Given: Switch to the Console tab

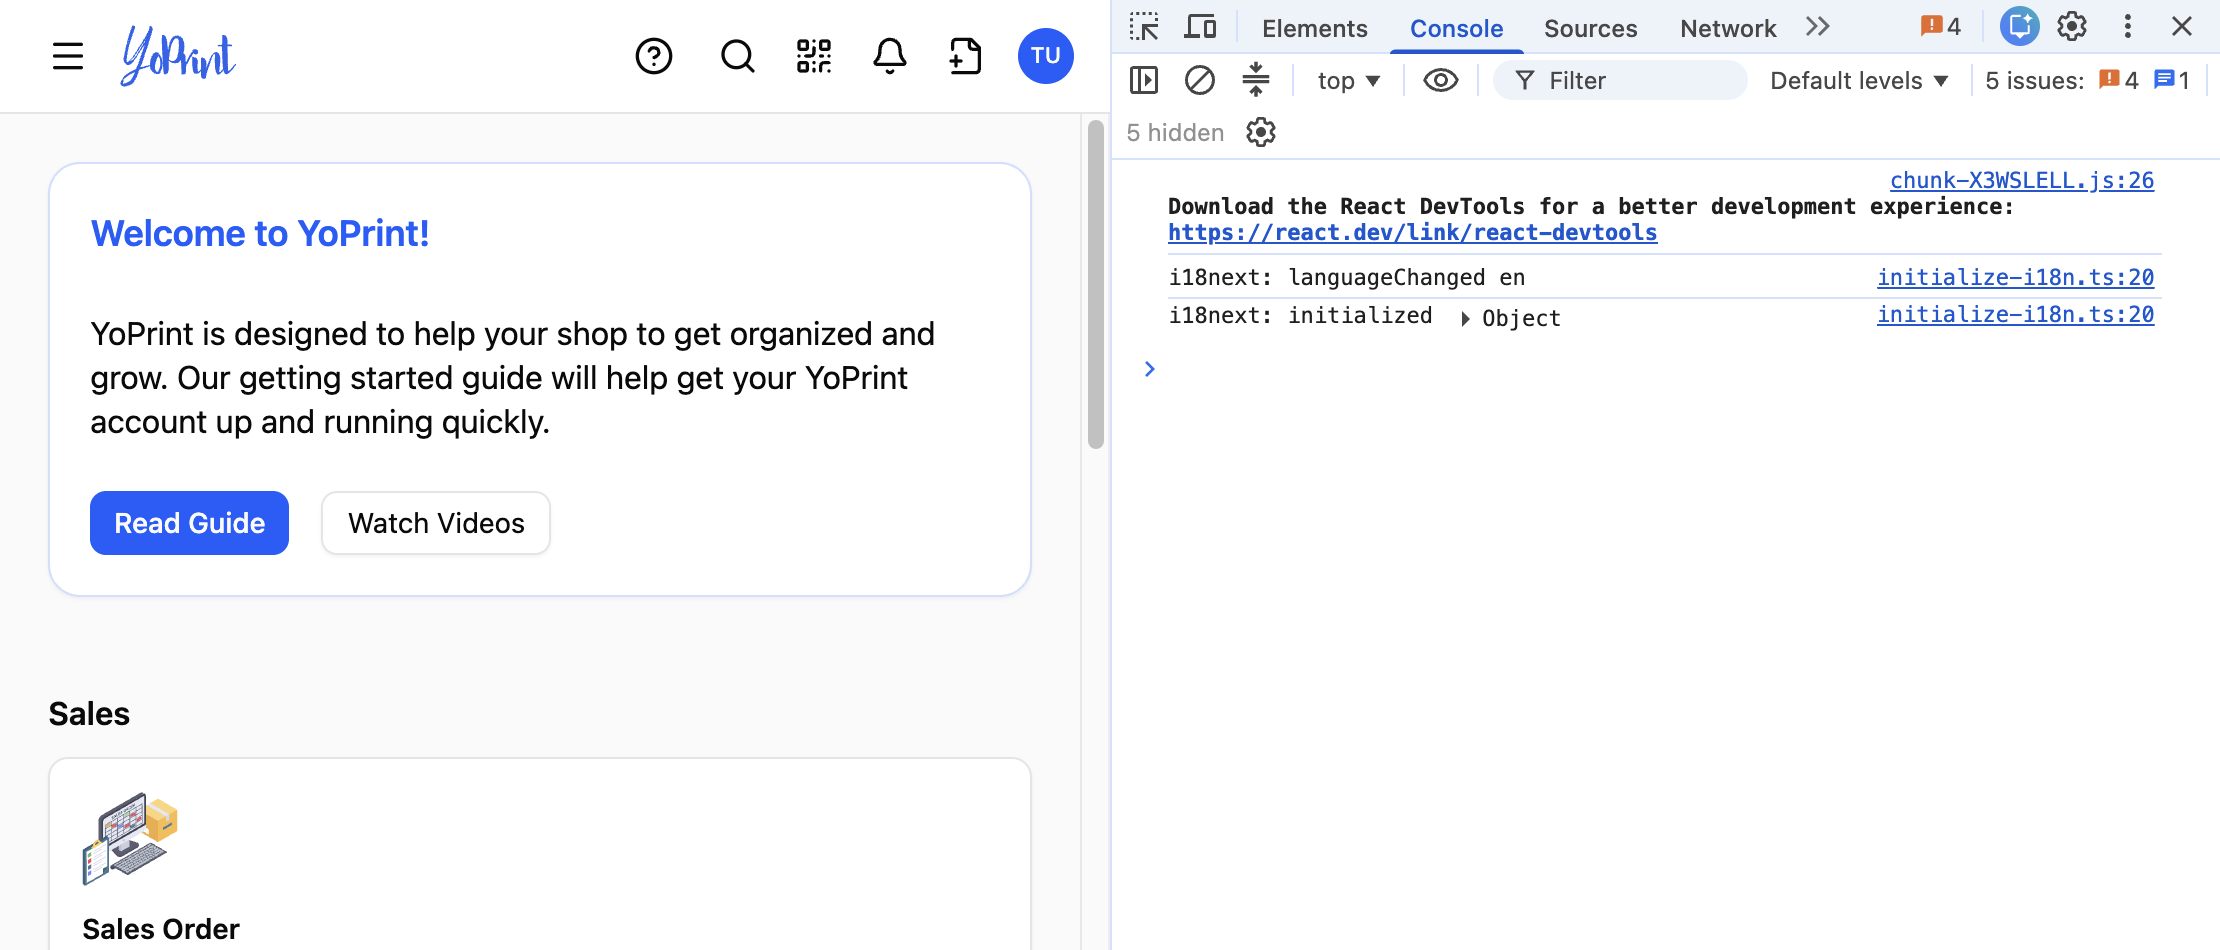Looking at the screenshot, I should click(x=1456, y=28).
